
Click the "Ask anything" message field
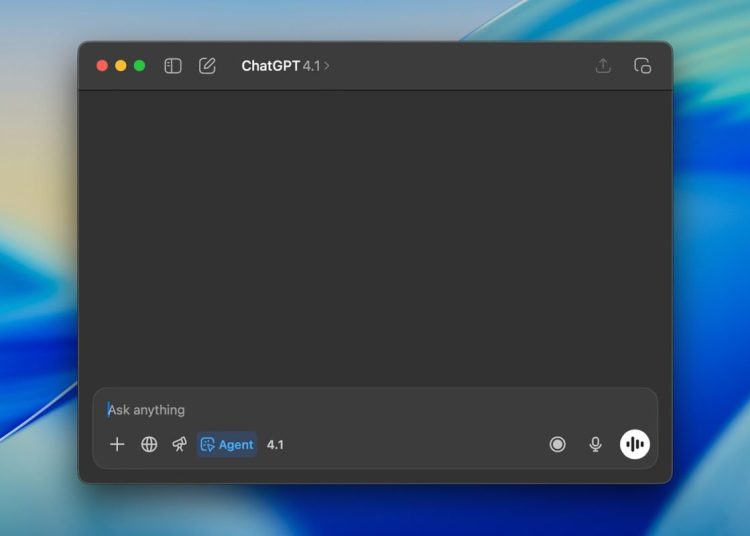[370, 410]
